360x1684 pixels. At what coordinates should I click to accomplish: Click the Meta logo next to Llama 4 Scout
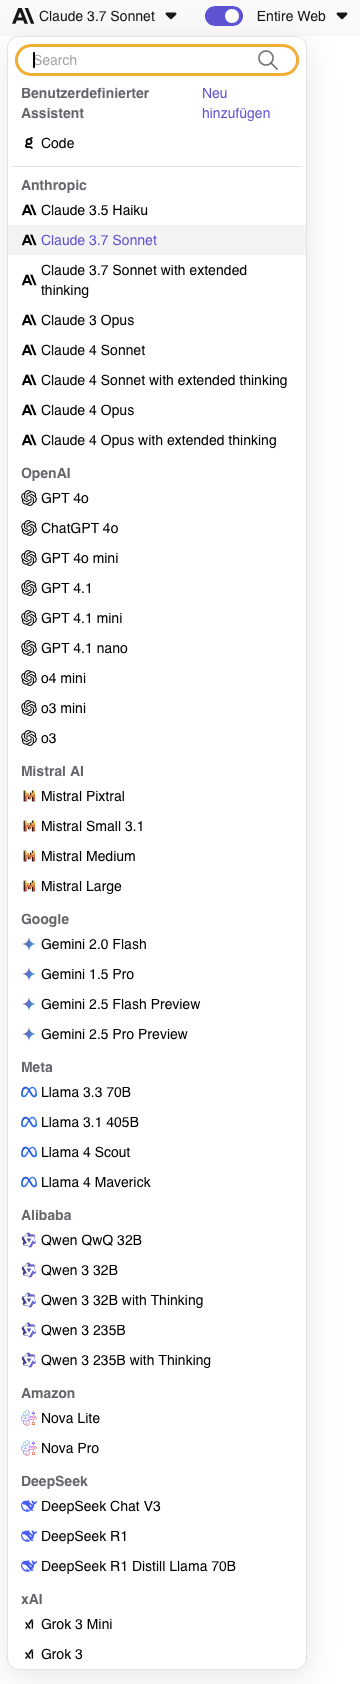click(x=29, y=1152)
